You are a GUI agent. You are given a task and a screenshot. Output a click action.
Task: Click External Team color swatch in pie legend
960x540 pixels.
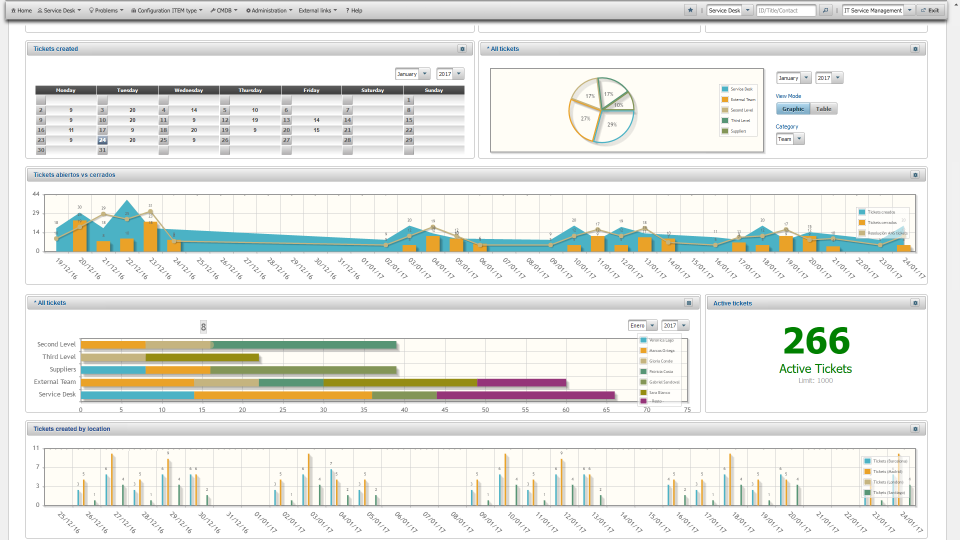(725, 99)
